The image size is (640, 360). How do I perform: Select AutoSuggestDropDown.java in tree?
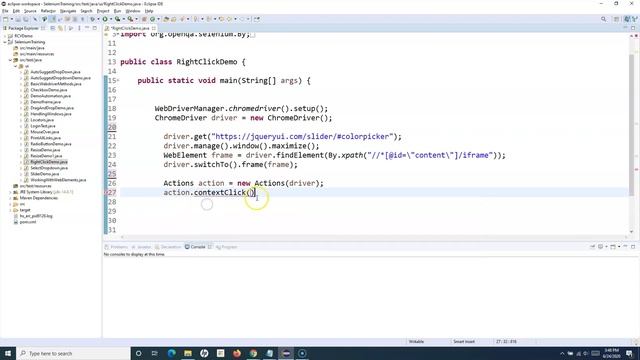click(x=55, y=72)
